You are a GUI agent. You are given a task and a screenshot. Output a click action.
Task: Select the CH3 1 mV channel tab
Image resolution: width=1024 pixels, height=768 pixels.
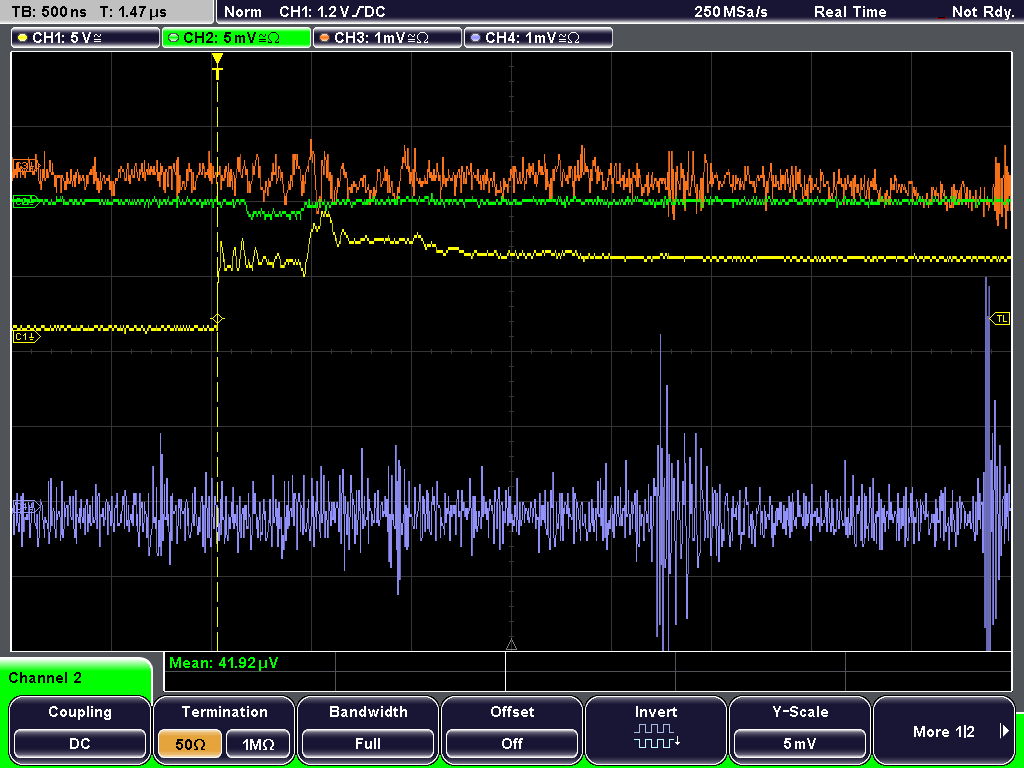click(x=387, y=38)
